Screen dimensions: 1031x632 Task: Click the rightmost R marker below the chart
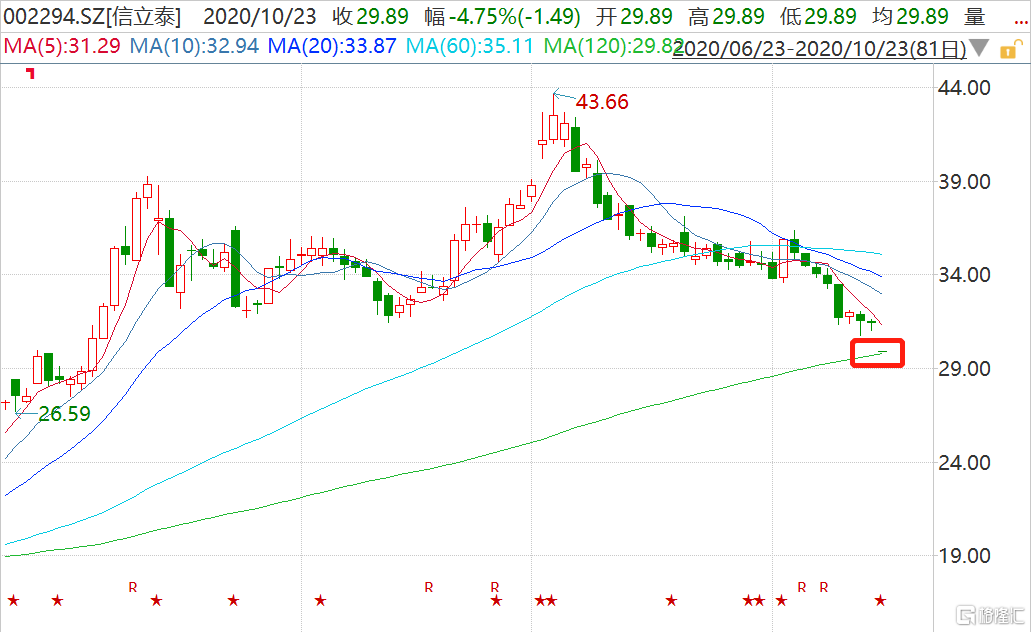click(824, 587)
